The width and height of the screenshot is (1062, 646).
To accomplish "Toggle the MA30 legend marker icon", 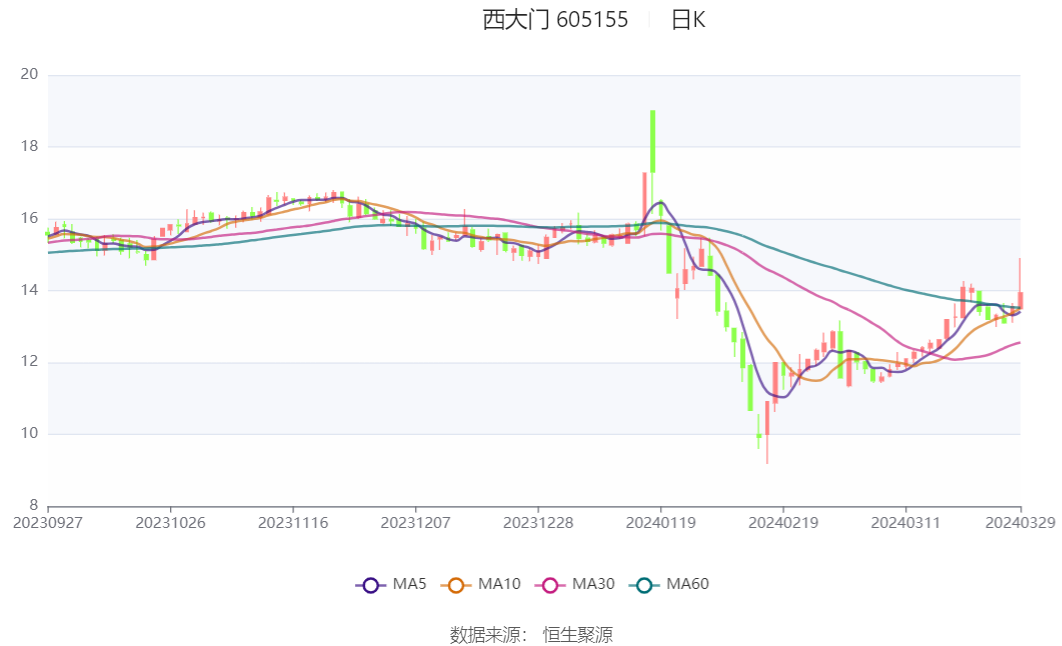I will pos(550,585).
